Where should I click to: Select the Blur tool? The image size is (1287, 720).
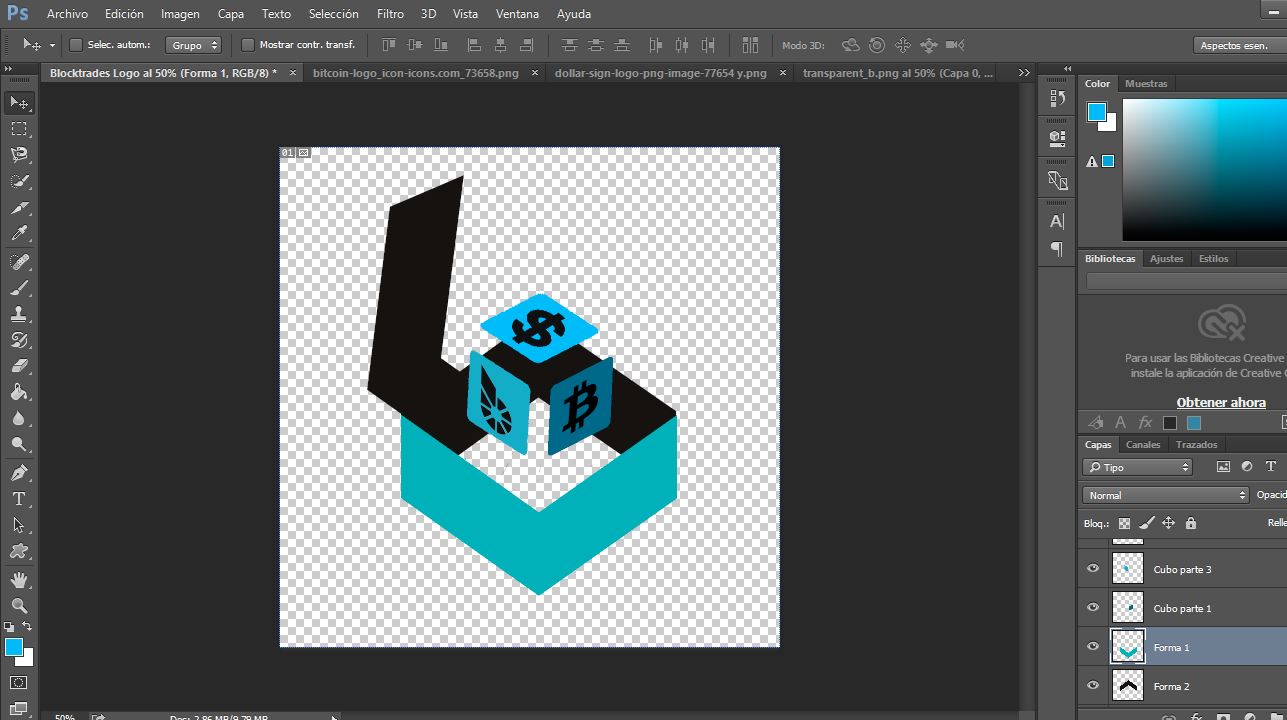click(x=19, y=418)
